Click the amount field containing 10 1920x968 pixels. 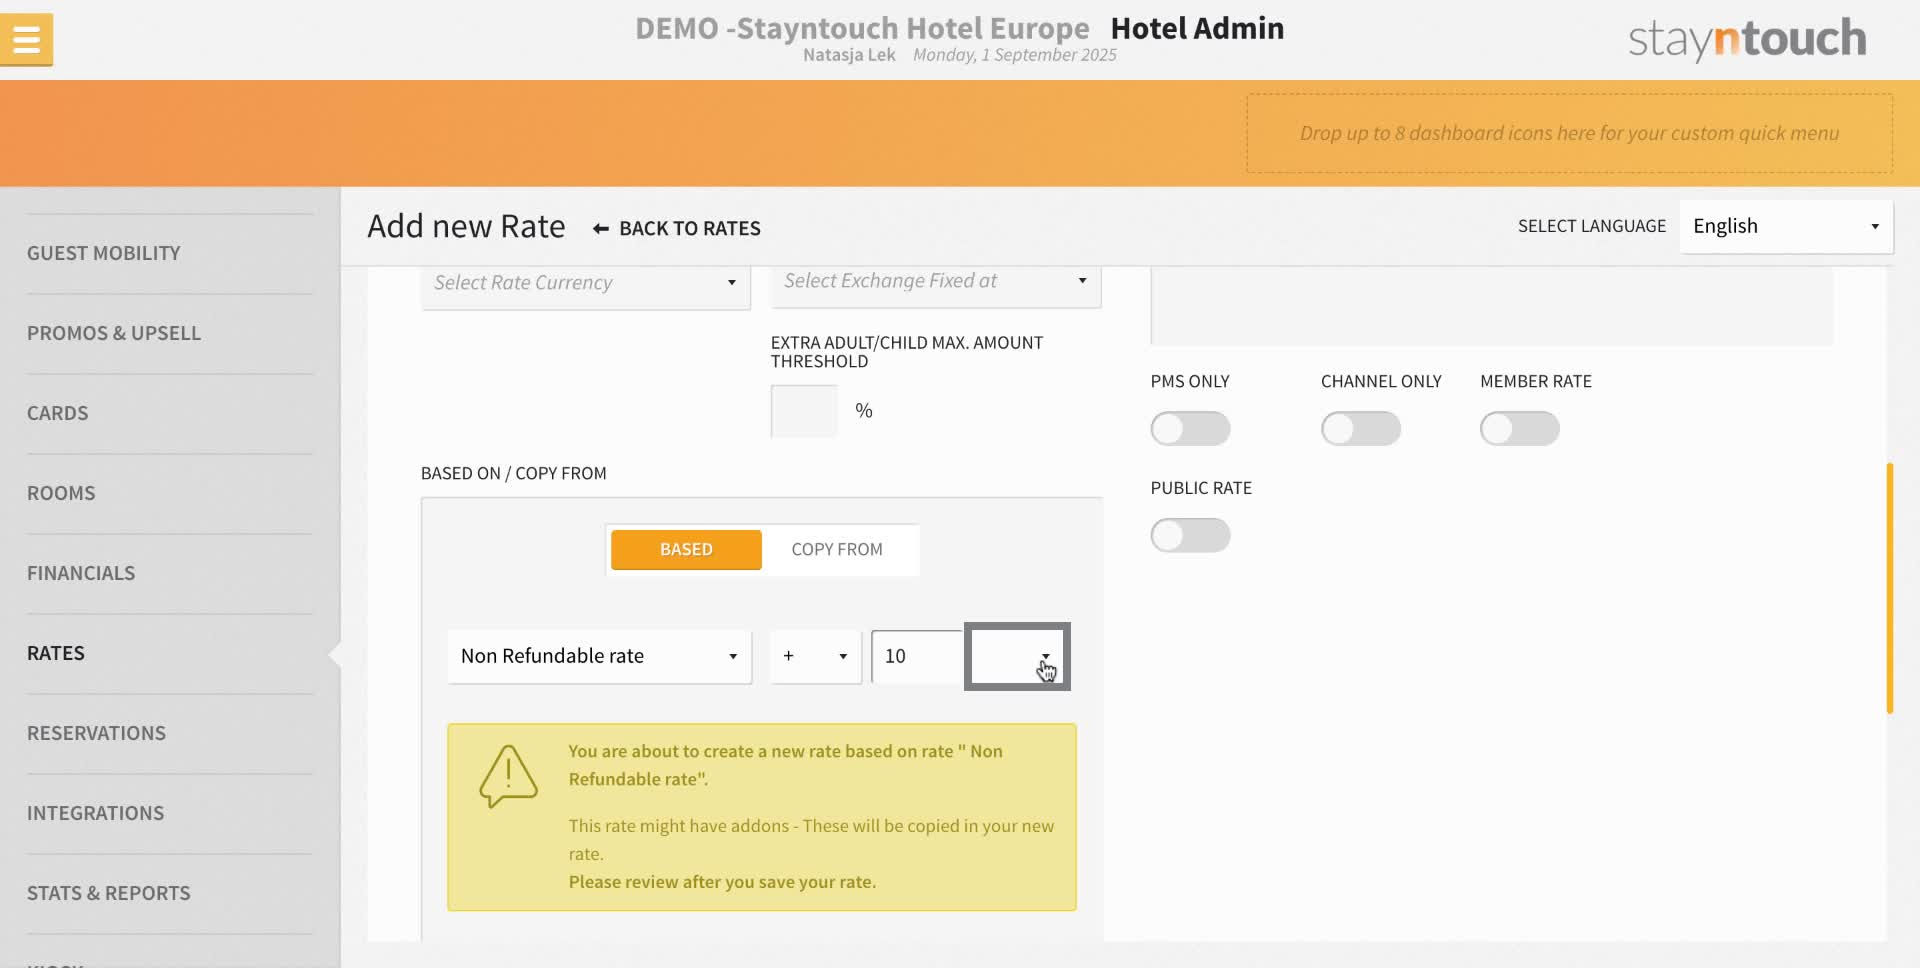click(x=916, y=656)
